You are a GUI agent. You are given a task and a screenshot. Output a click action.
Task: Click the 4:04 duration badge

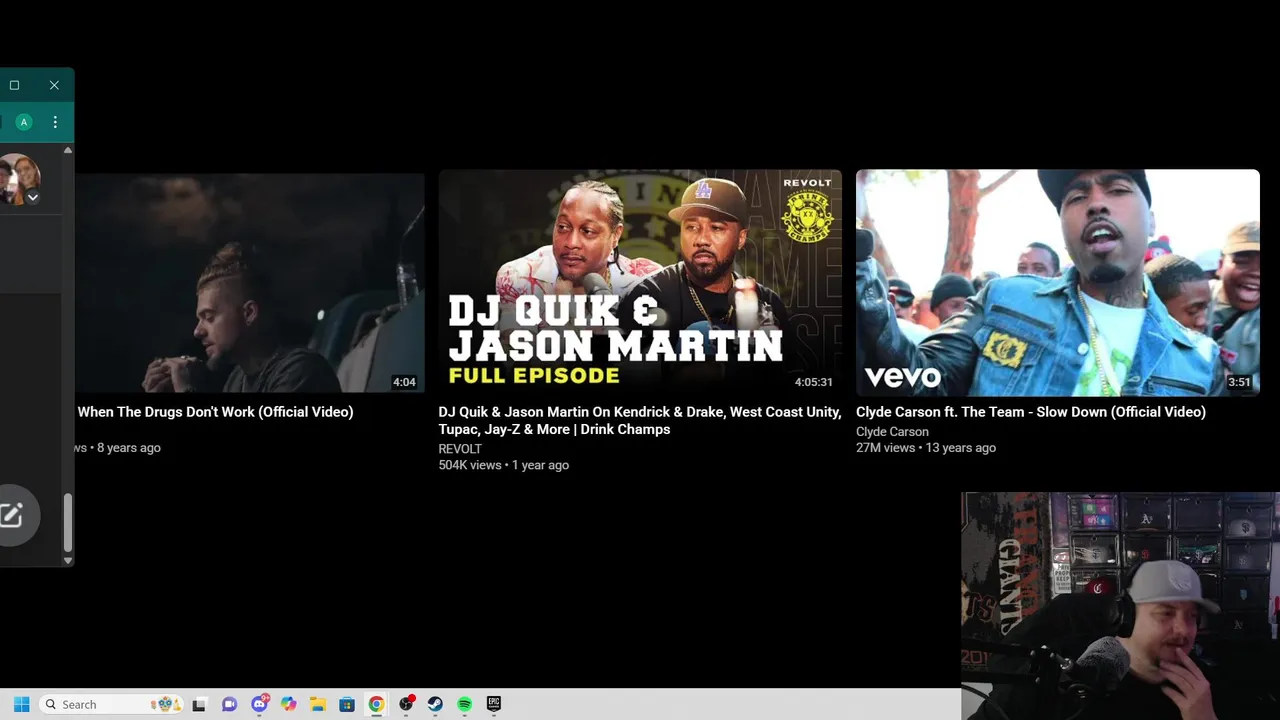coord(404,382)
